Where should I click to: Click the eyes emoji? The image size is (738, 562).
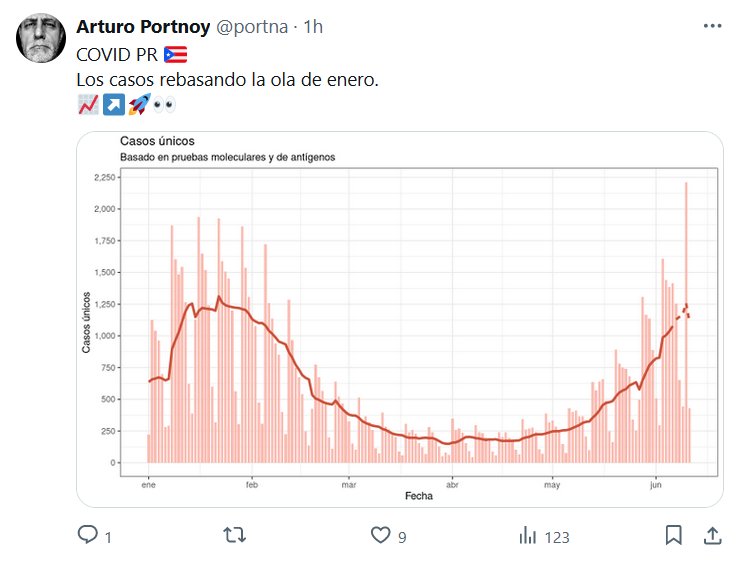165,104
